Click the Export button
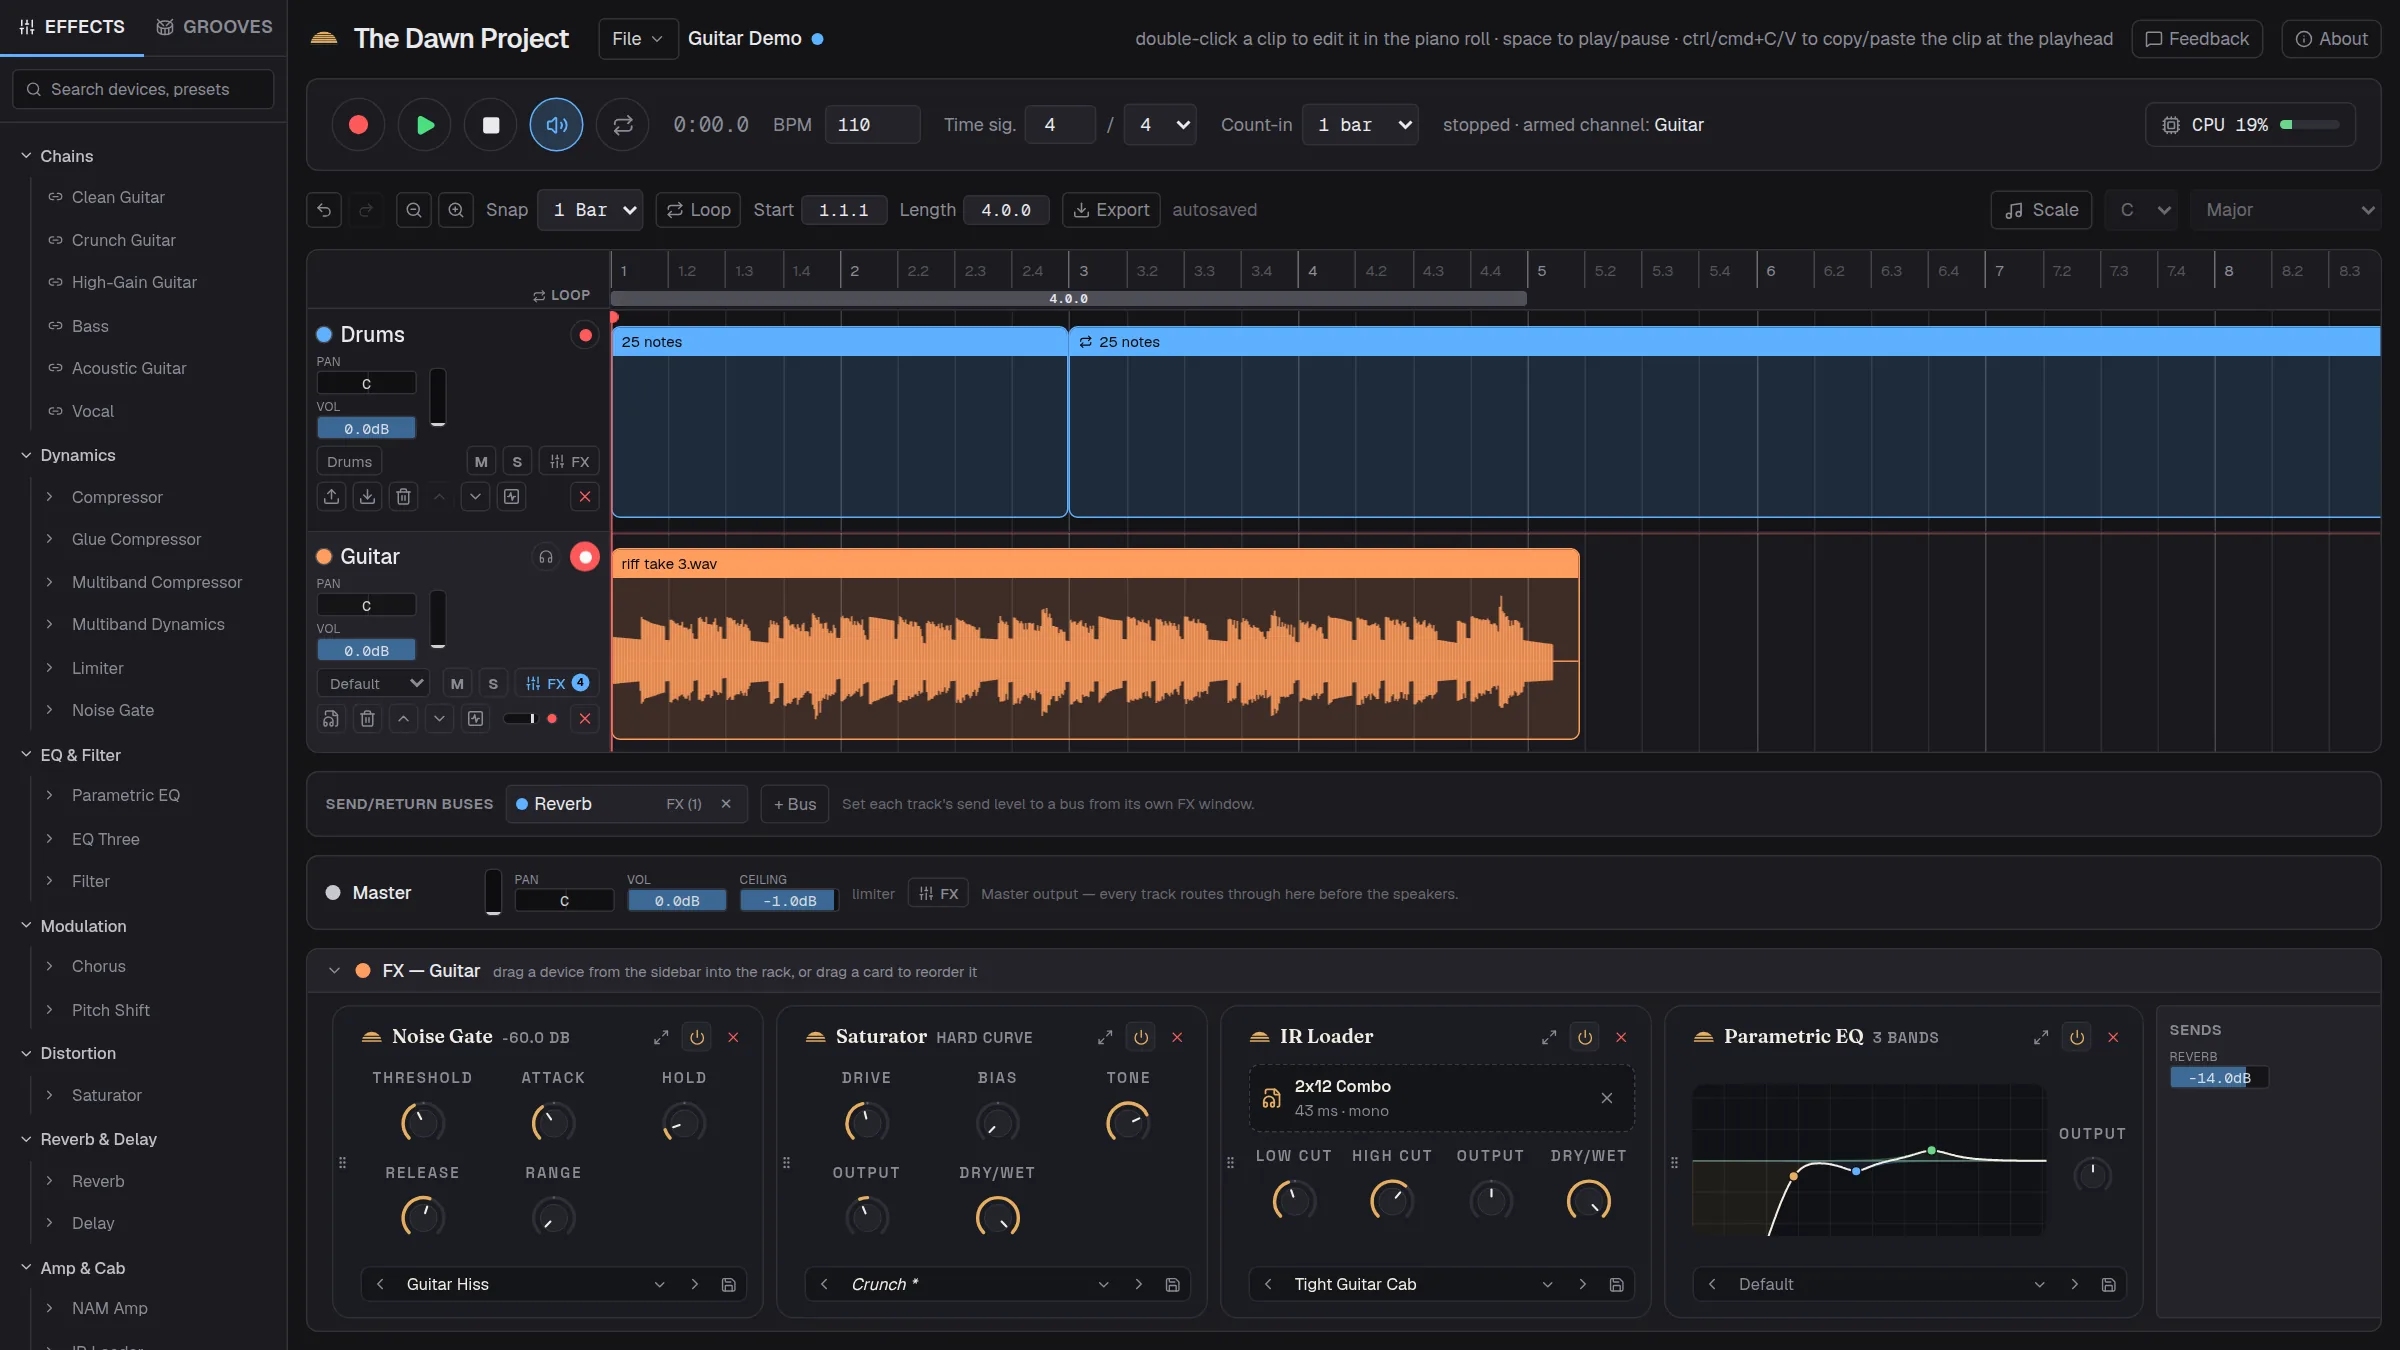Viewport: 2400px width, 1350px height. pos(1111,210)
